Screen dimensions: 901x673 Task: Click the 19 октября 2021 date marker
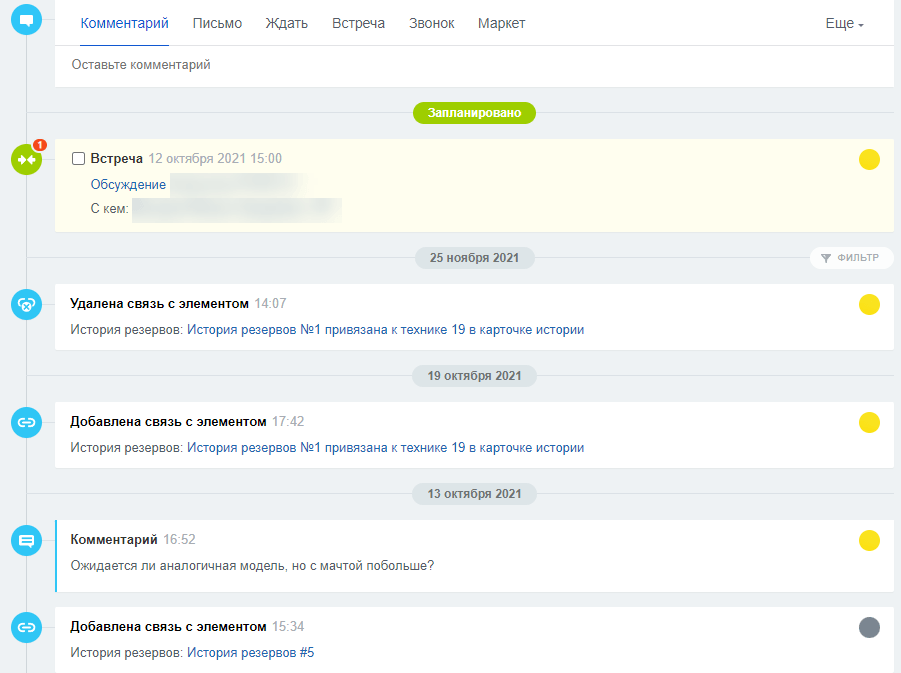coord(474,376)
